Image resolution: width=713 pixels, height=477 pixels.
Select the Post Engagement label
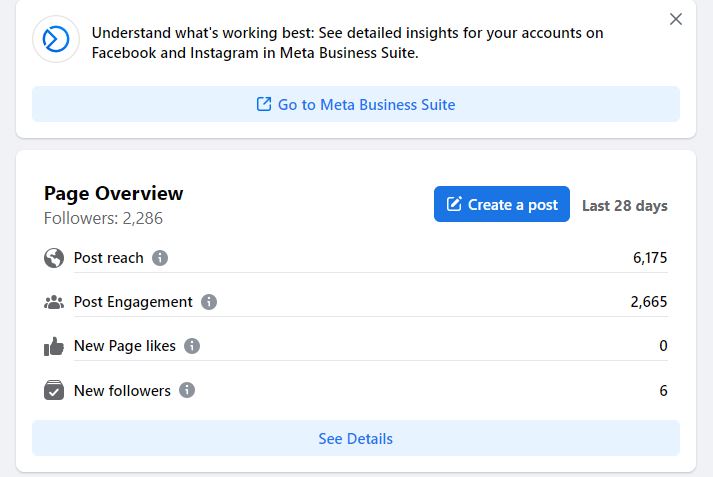[133, 302]
